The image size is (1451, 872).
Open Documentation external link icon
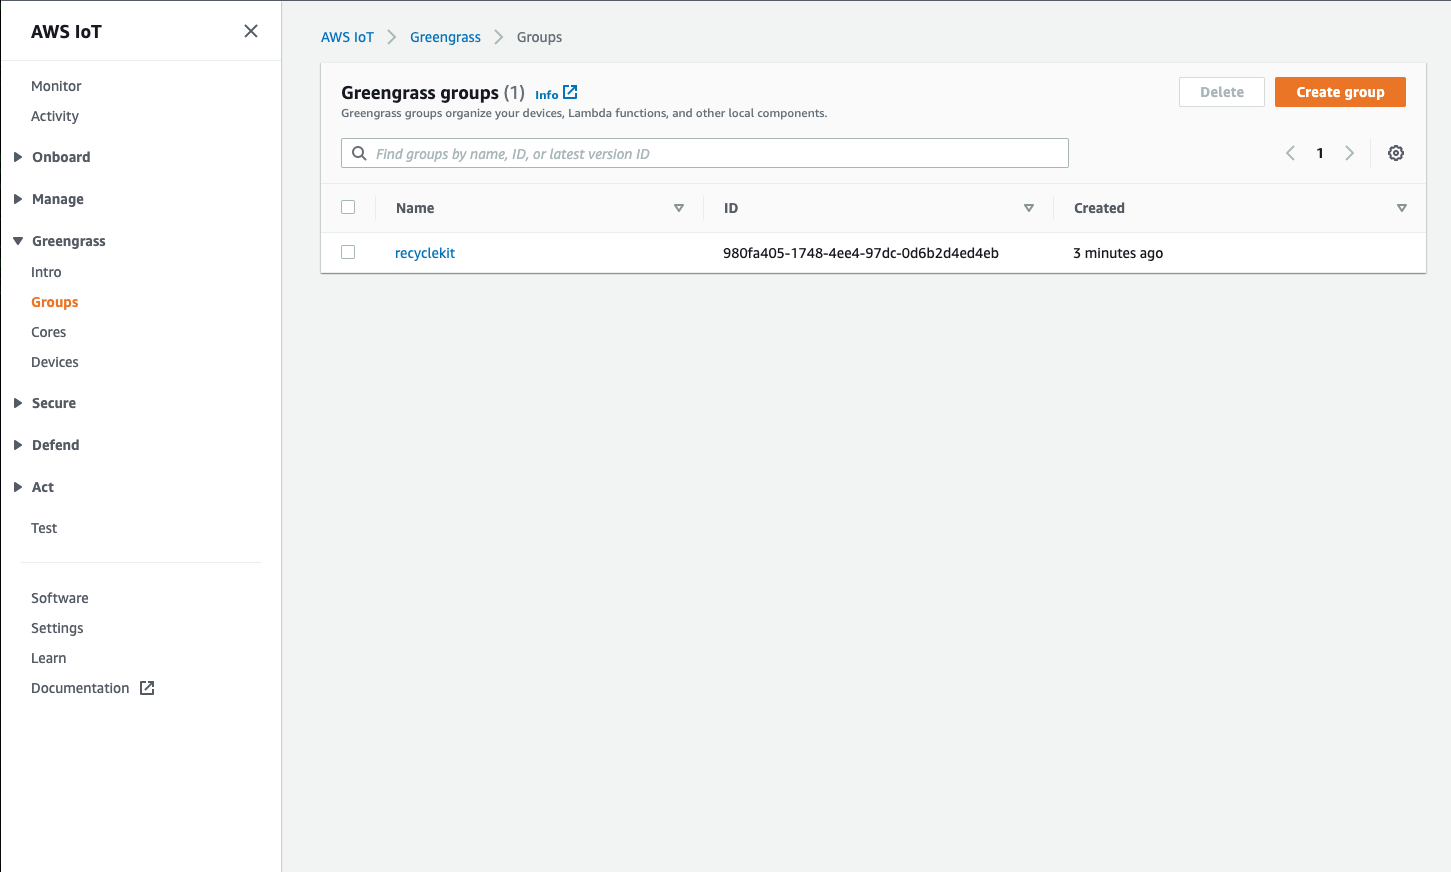(x=147, y=688)
